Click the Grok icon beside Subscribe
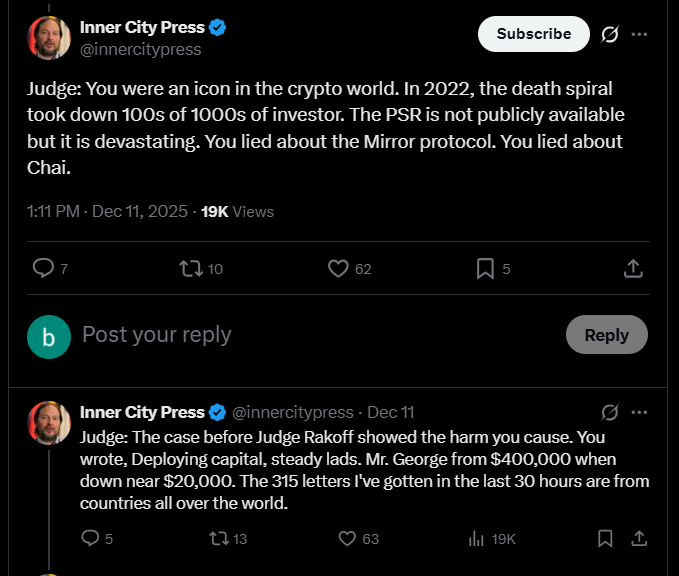679x576 pixels. 609,34
